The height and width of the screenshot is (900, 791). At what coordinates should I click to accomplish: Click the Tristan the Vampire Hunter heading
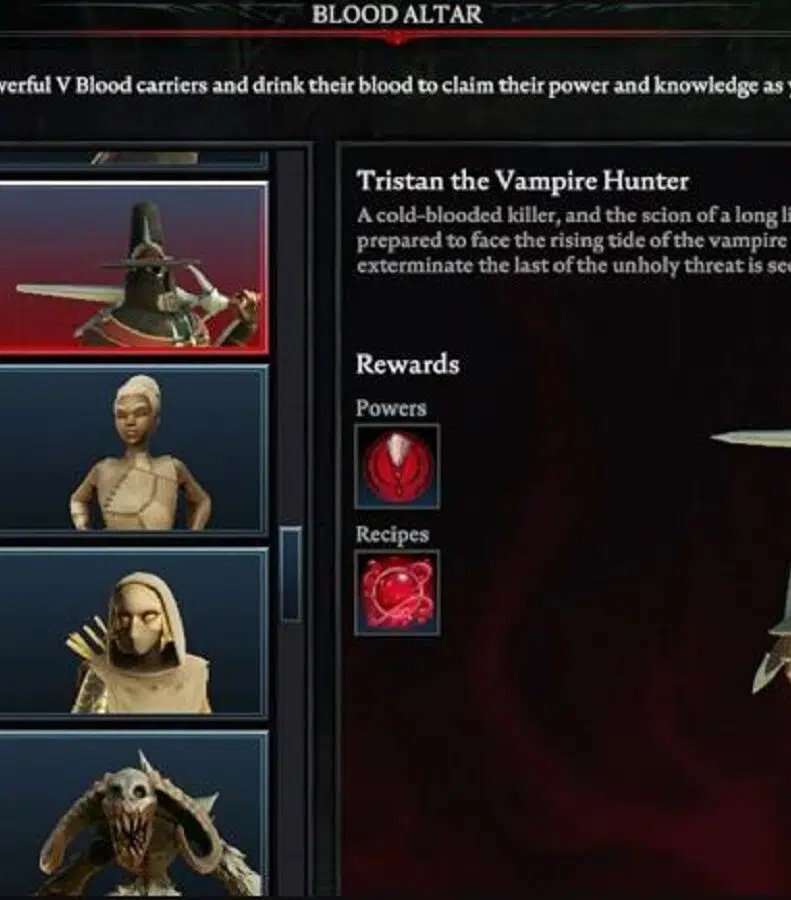[x=522, y=181]
